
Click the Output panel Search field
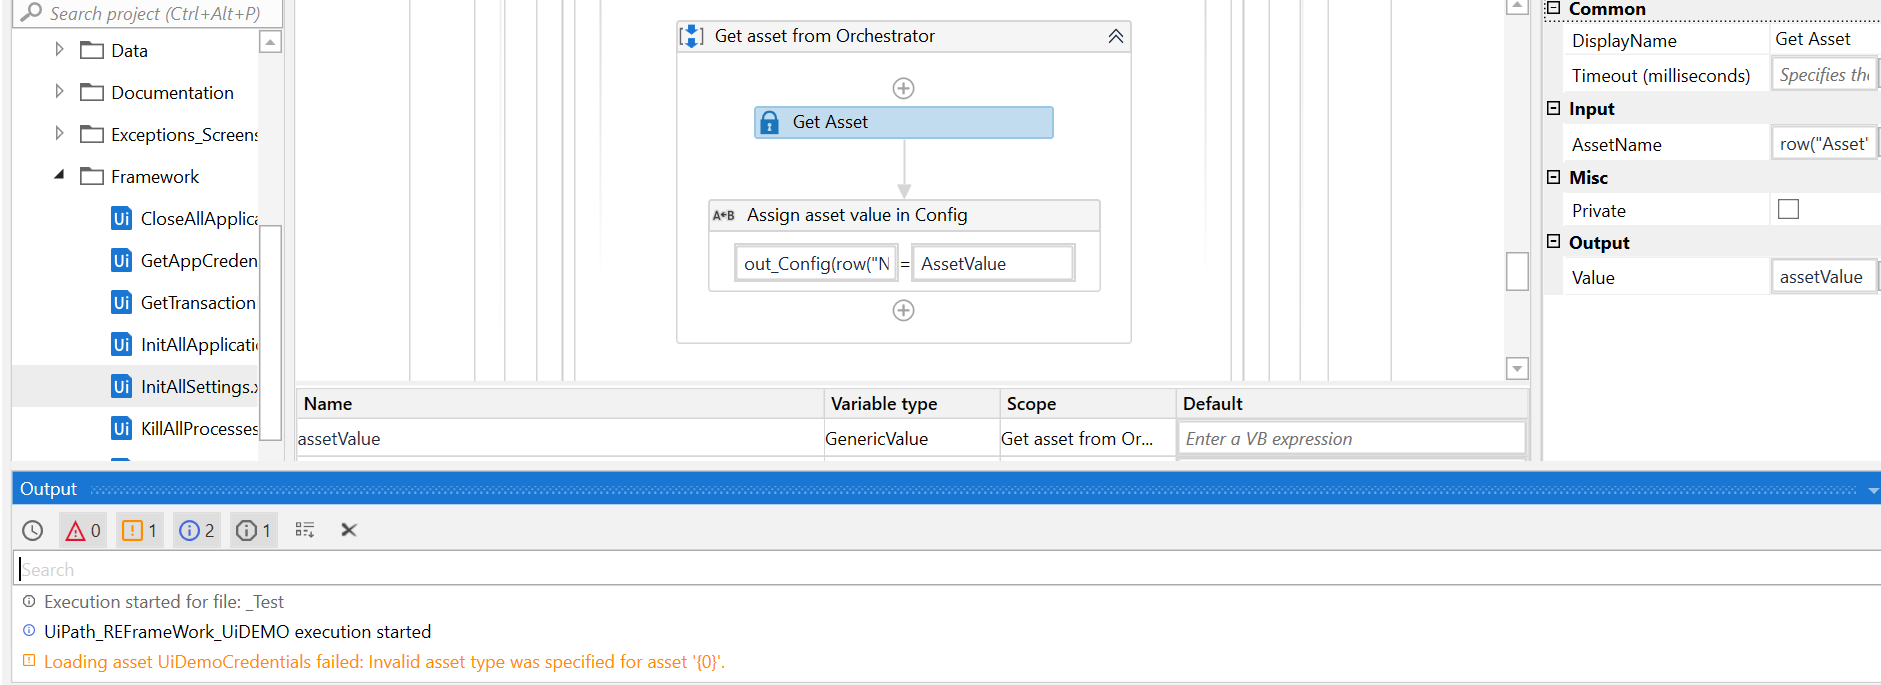tap(948, 569)
